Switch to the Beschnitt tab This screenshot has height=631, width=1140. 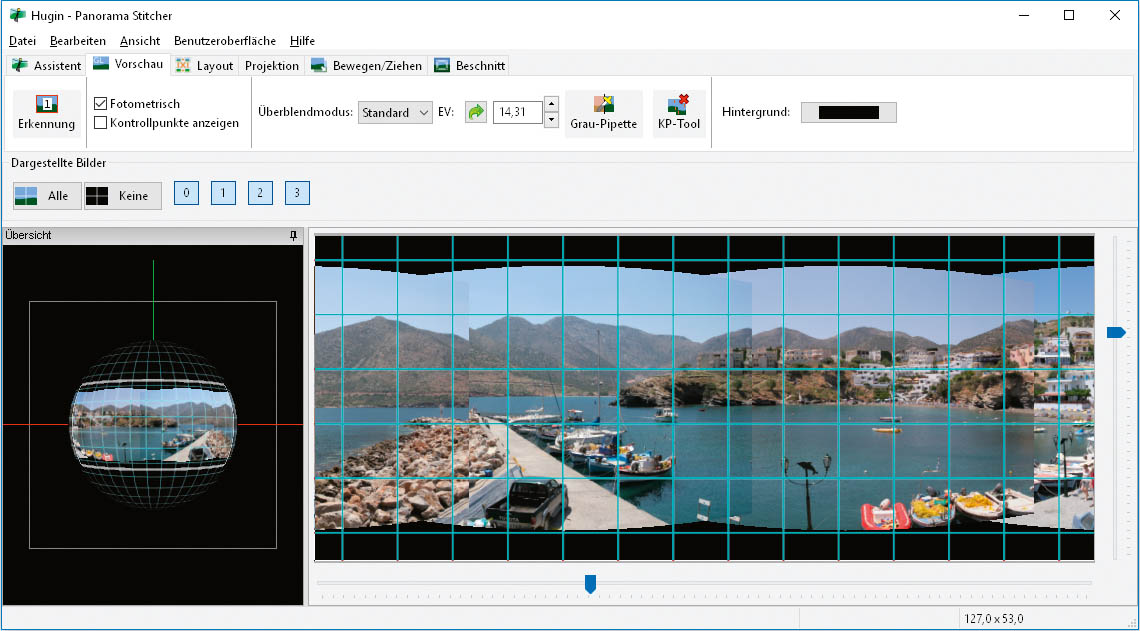tap(469, 66)
